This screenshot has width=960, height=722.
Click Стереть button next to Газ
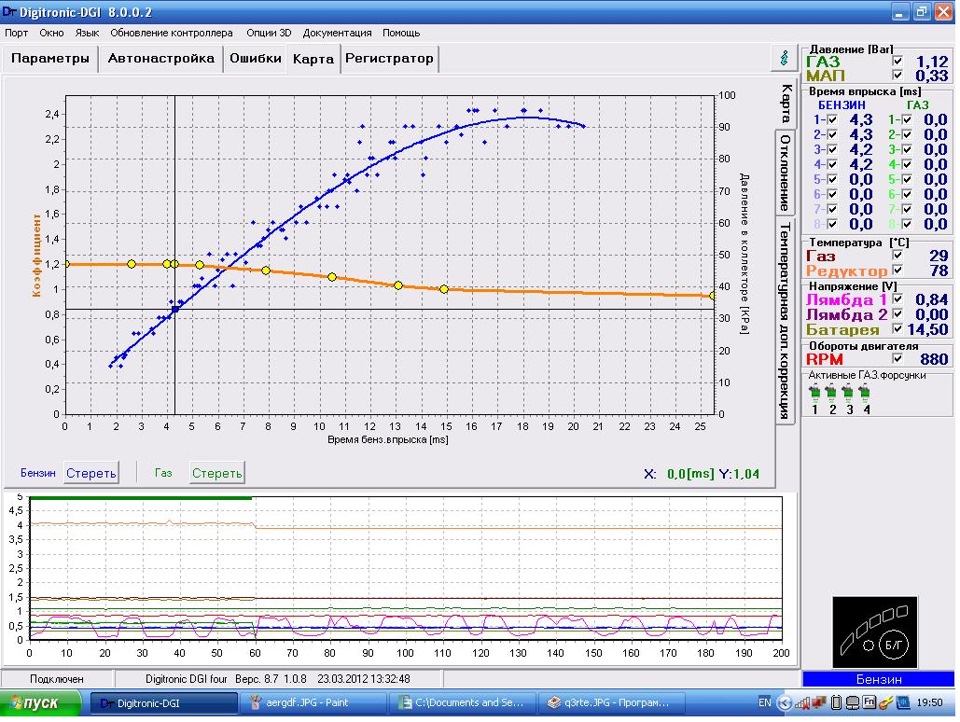click(x=217, y=472)
